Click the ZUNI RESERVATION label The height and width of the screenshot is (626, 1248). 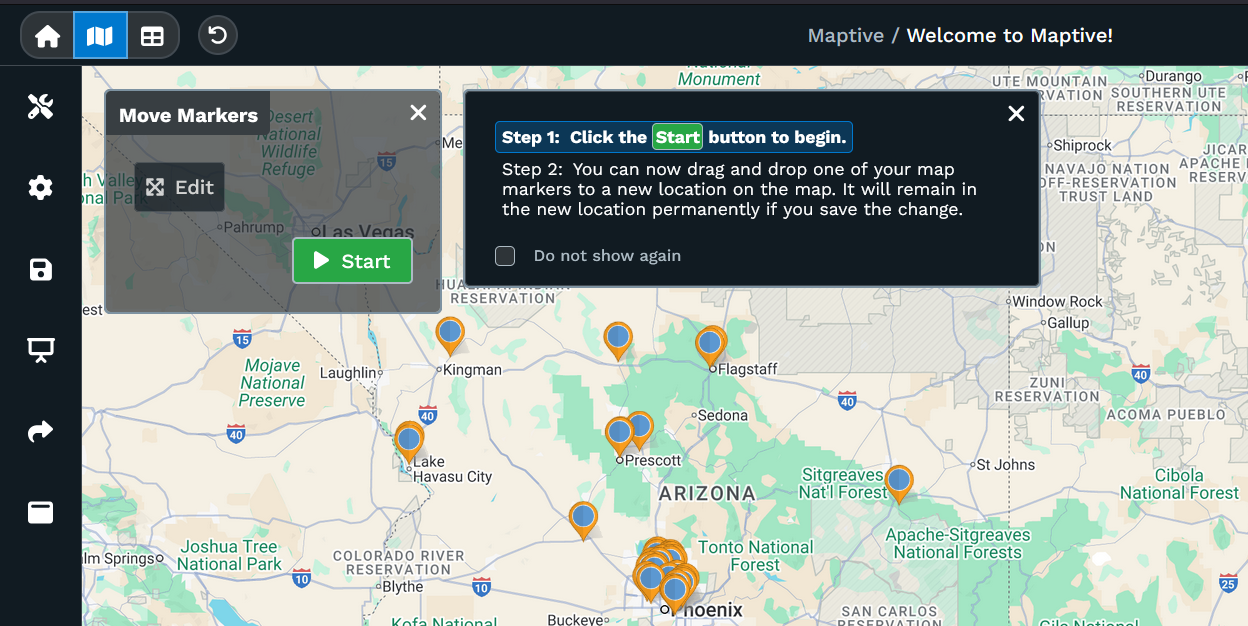click(x=1047, y=389)
